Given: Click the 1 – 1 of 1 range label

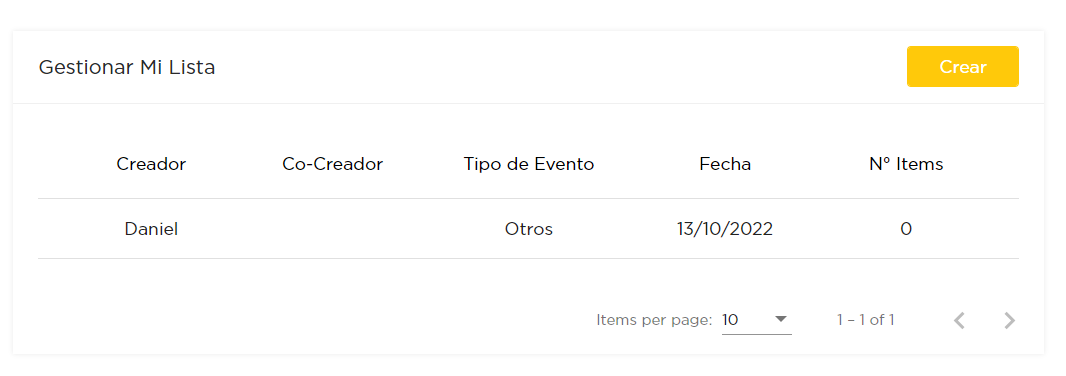Looking at the screenshot, I should coord(865,320).
